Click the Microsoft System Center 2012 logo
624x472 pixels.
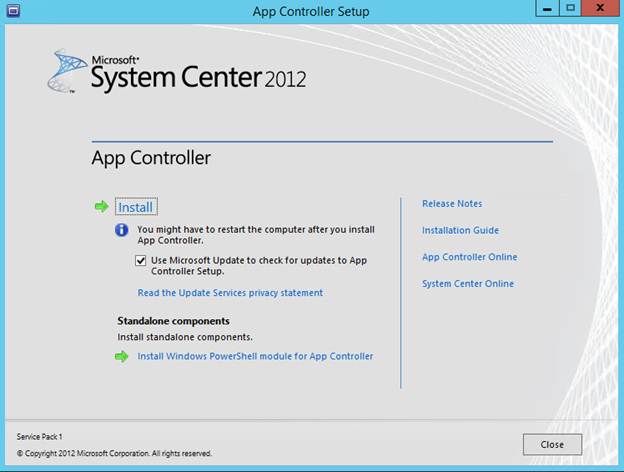(x=177, y=72)
